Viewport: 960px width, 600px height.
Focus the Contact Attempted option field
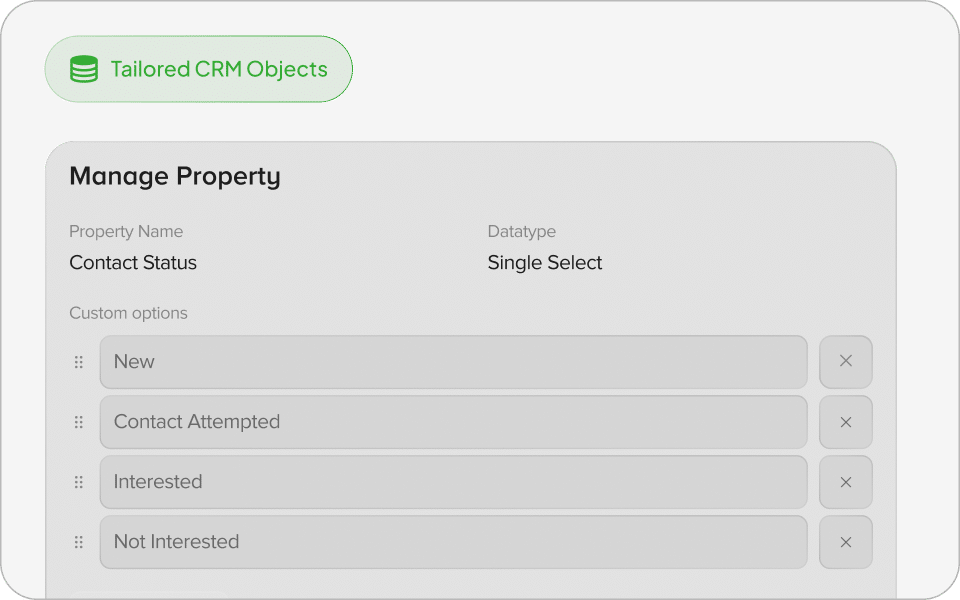(453, 422)
